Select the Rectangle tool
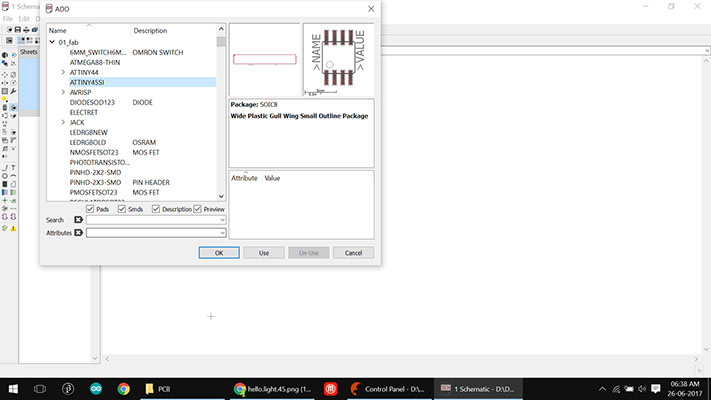 5,184
